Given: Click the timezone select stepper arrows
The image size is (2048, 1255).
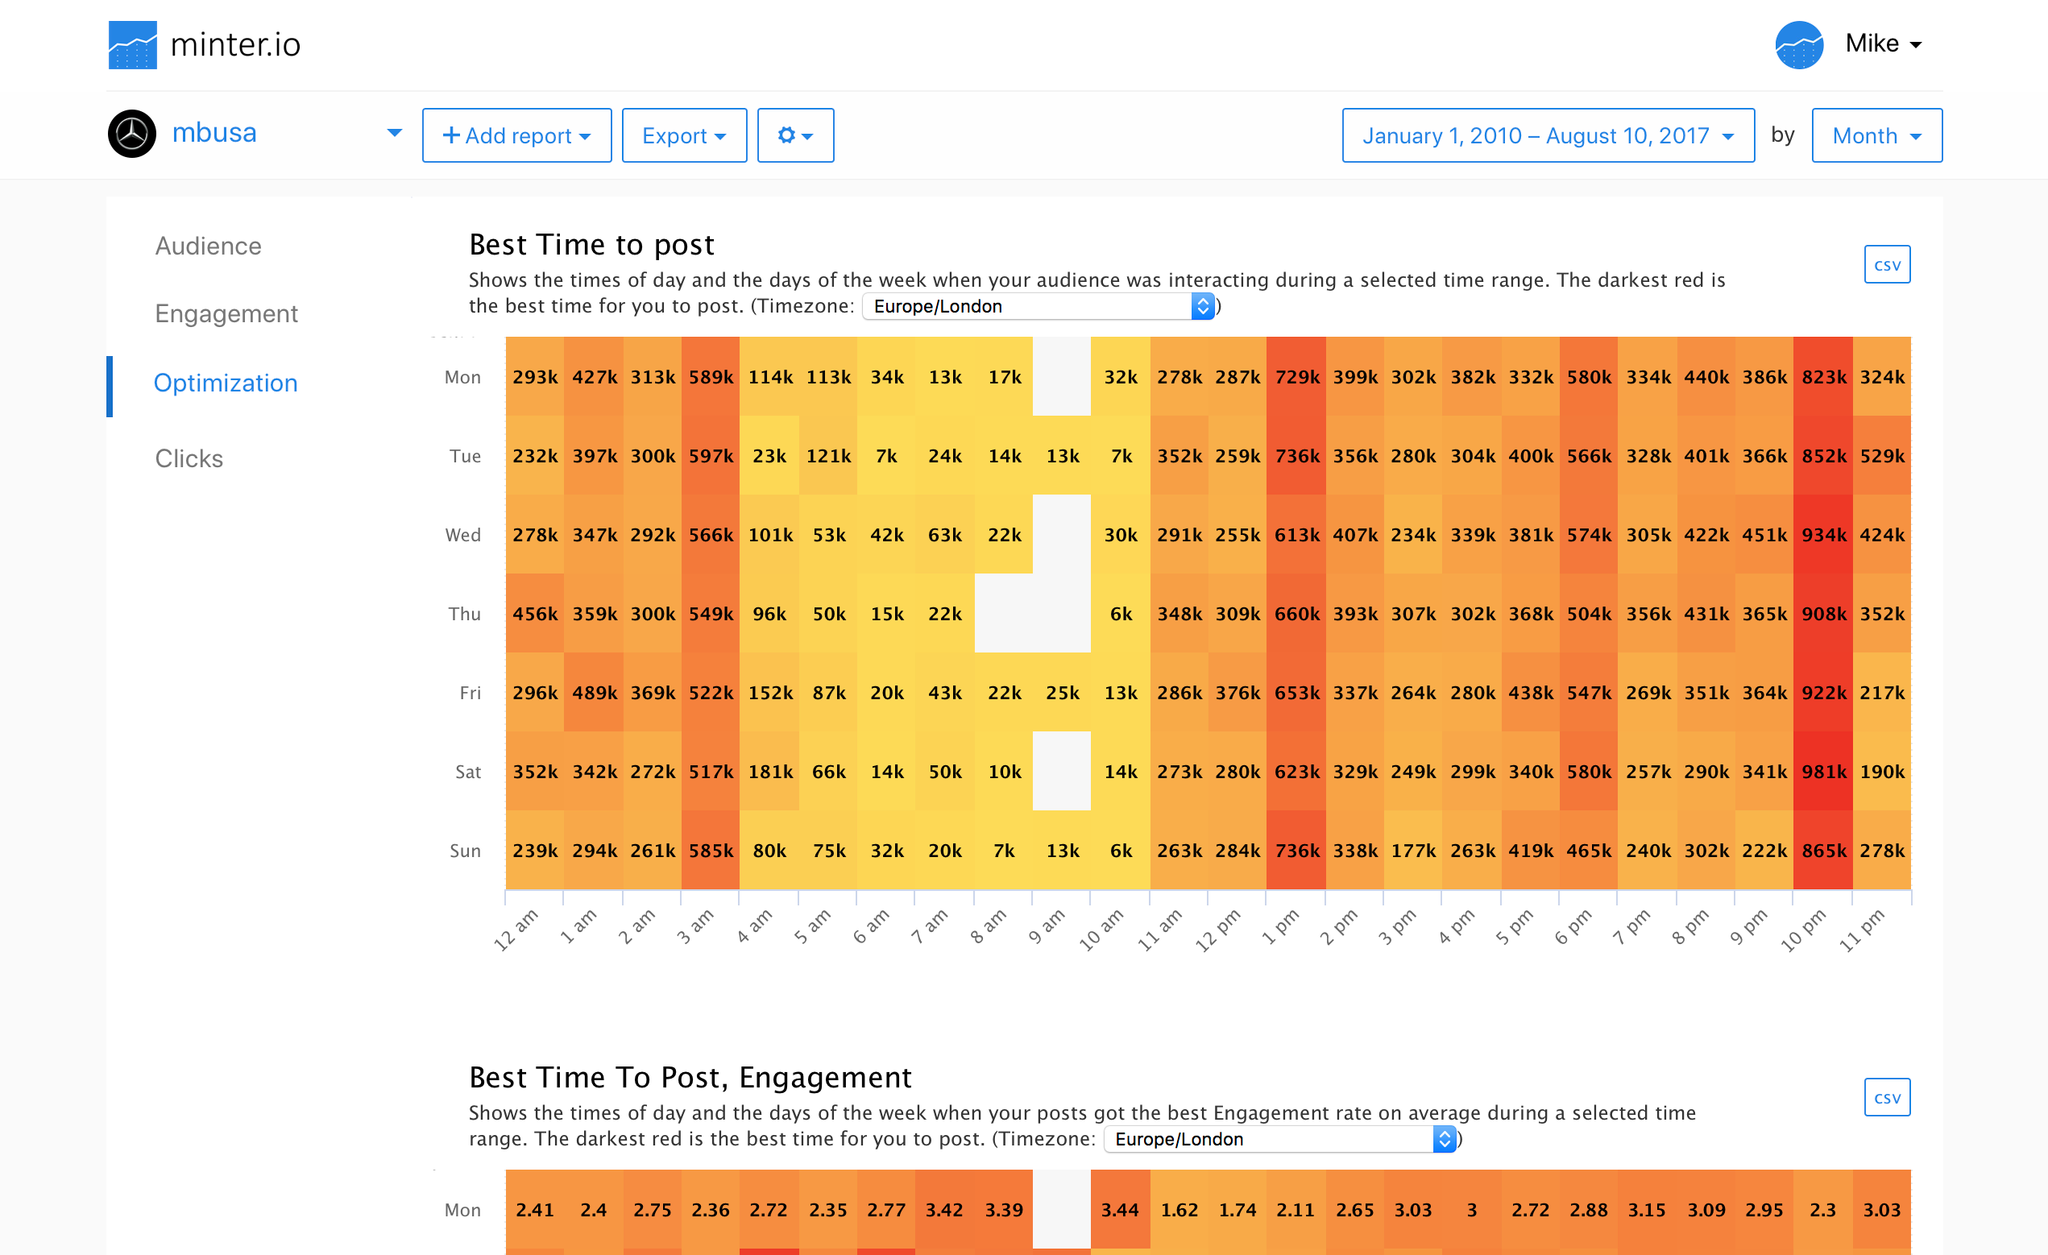Looking at the screenshot, I should (x=1203, y=306).
